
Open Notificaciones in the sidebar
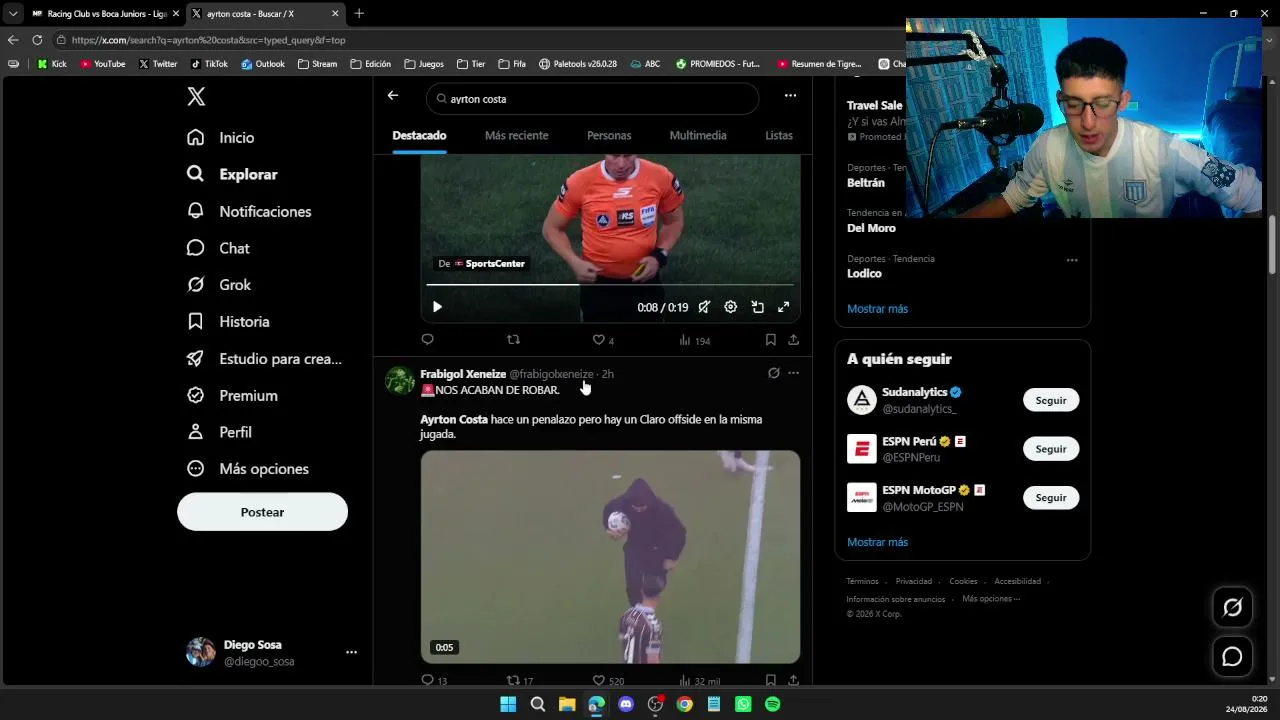(249, 211)
